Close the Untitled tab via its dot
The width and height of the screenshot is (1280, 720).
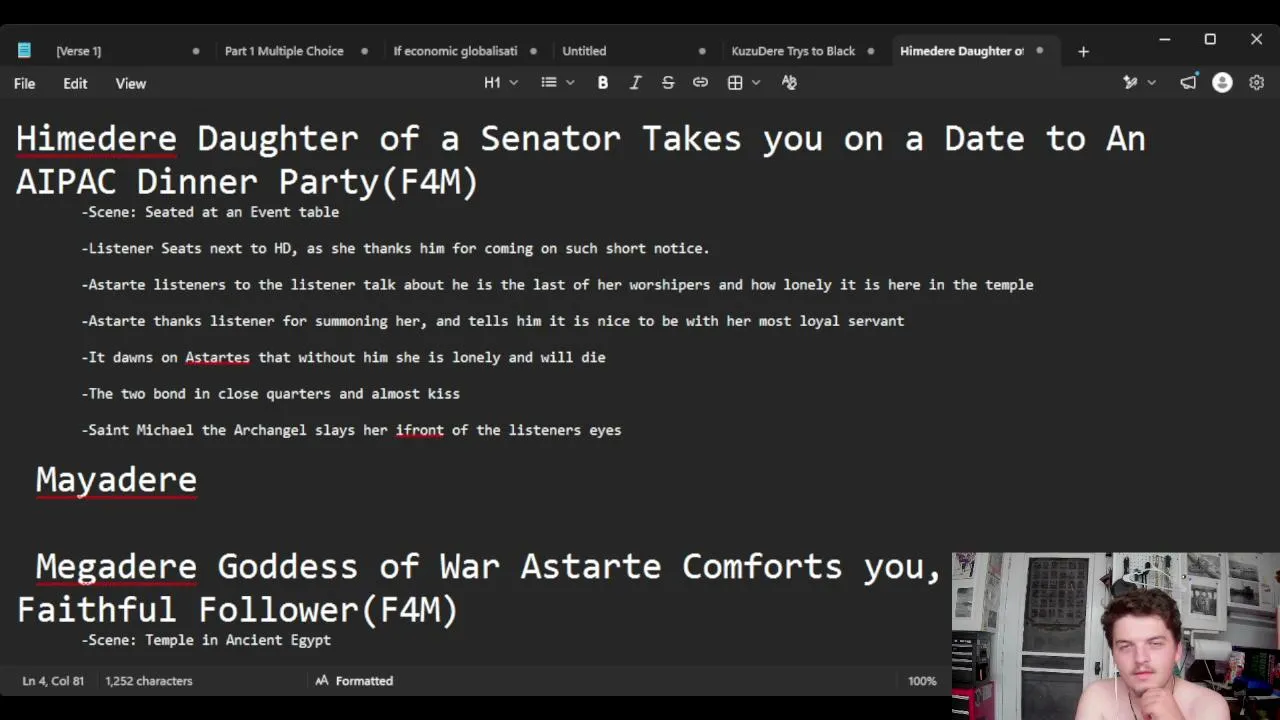pyautogui.click(x=702, y=51)
